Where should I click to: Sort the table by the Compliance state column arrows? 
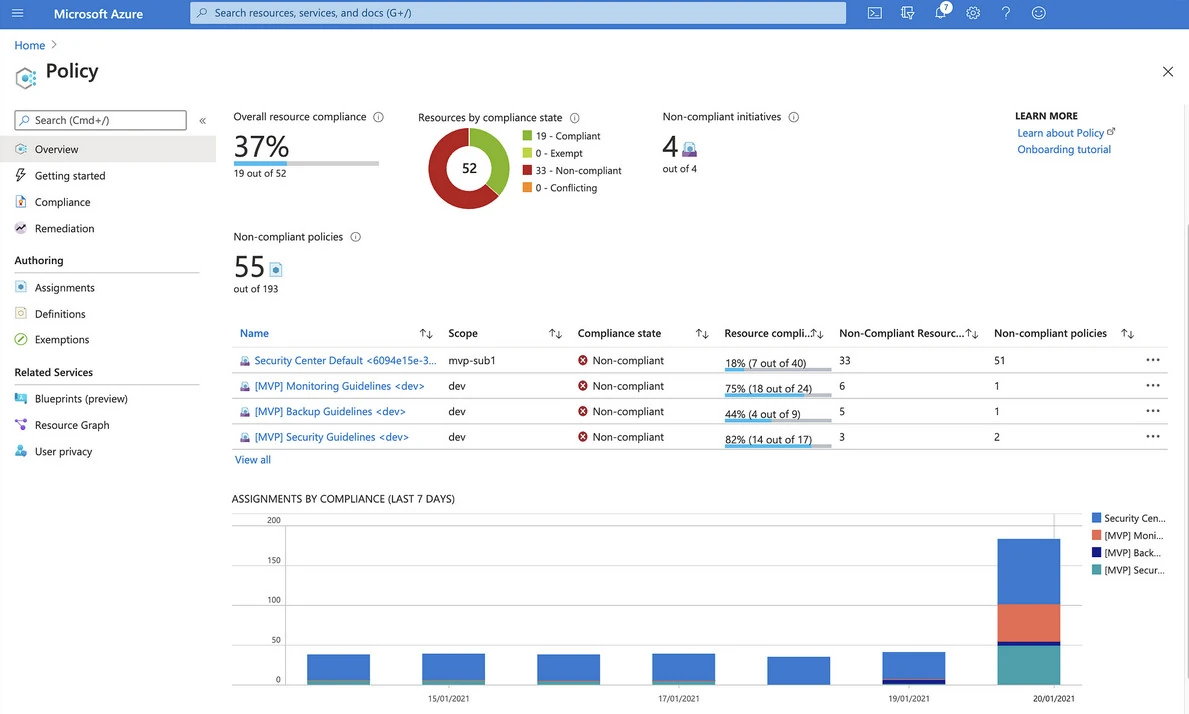(702, 334)
